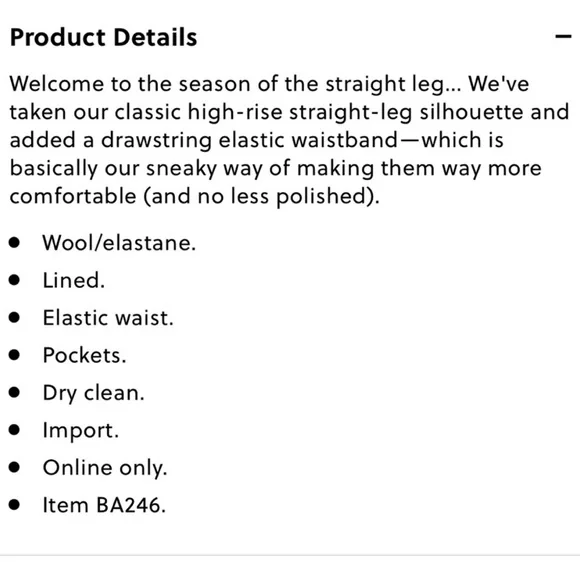Click the Item BA246 product code
Image resolution: width=580 pixels, height=580 pixels.
pos(104,505)
